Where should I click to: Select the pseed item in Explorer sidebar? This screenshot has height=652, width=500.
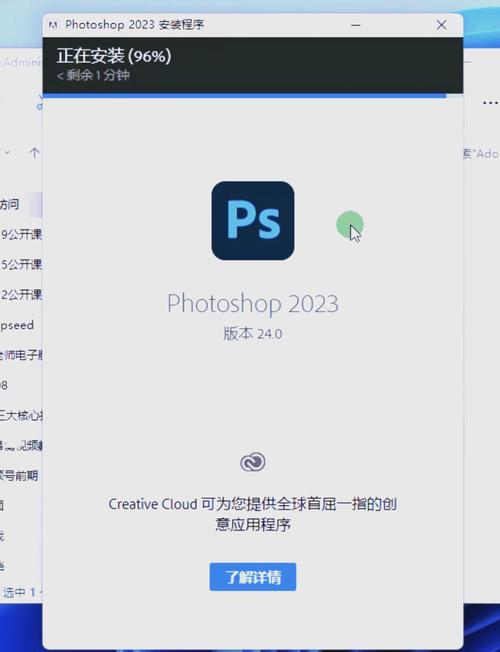point(17,325)
